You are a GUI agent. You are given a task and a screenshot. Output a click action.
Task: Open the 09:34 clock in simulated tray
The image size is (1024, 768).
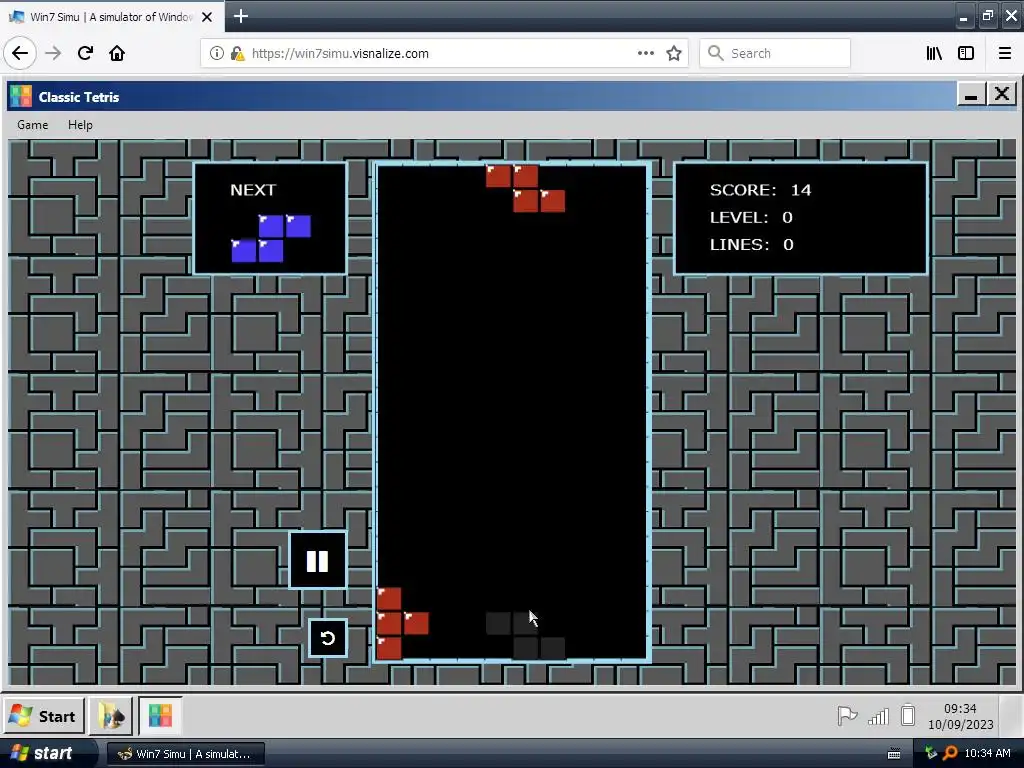click(x=960, y=709)
